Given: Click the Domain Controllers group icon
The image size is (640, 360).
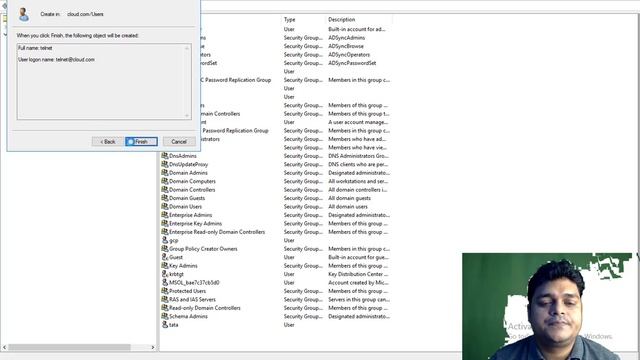Looking at the screenshot, I should click(x=165, y=189).
